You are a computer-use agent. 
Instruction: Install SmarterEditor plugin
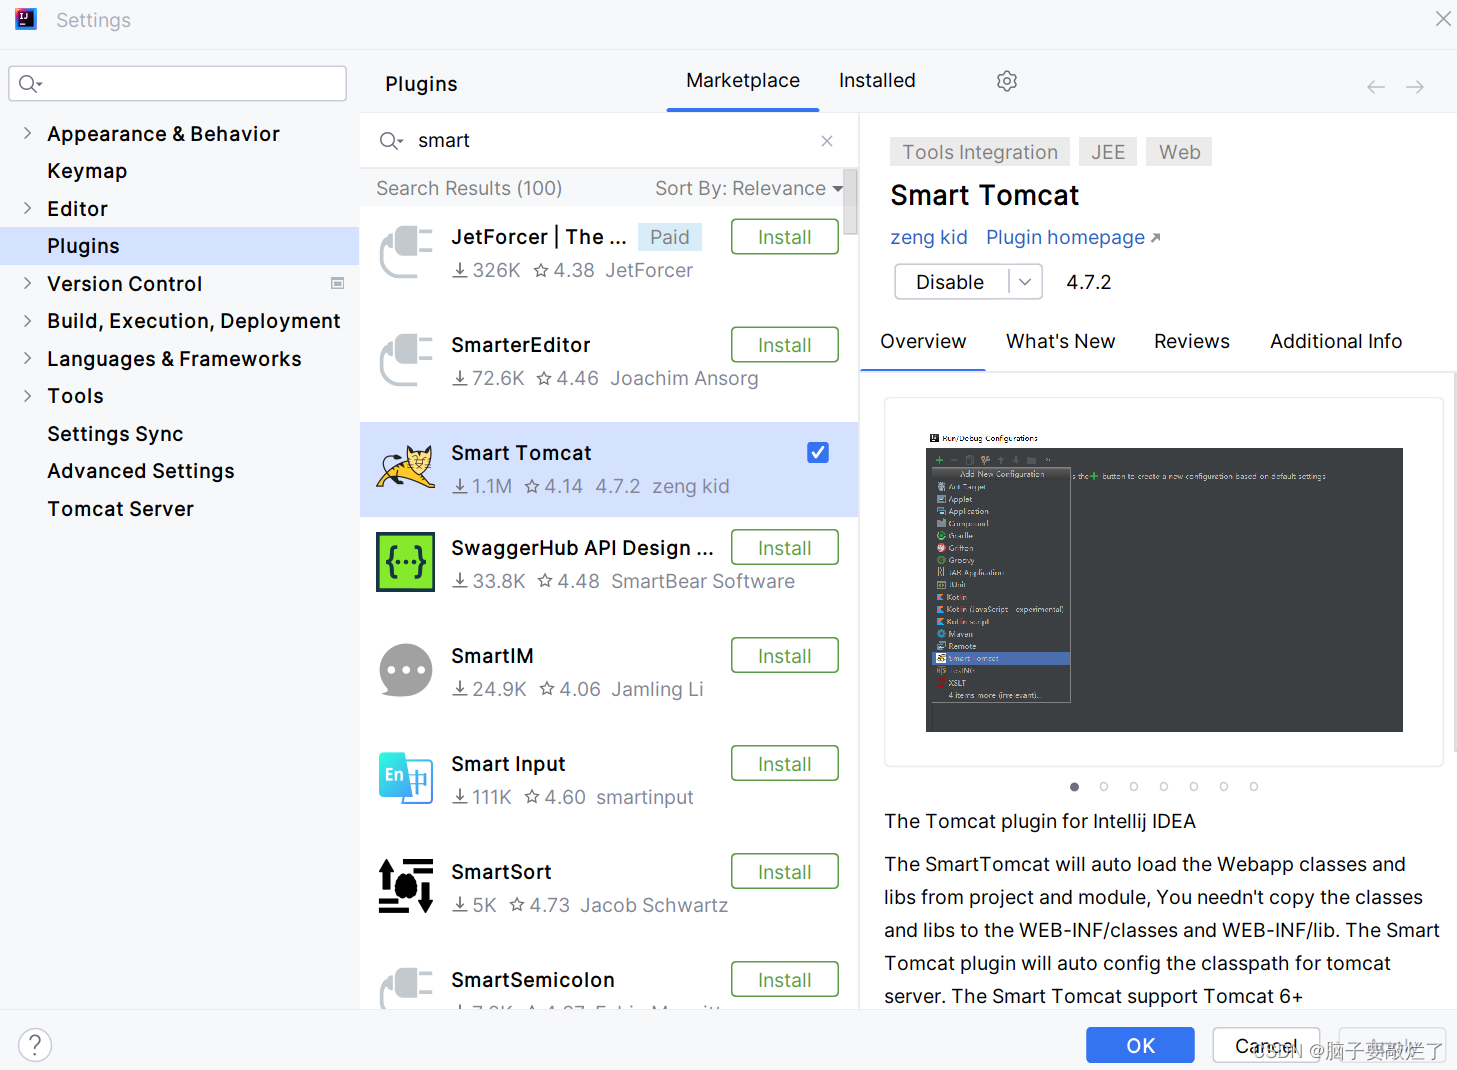785,345
